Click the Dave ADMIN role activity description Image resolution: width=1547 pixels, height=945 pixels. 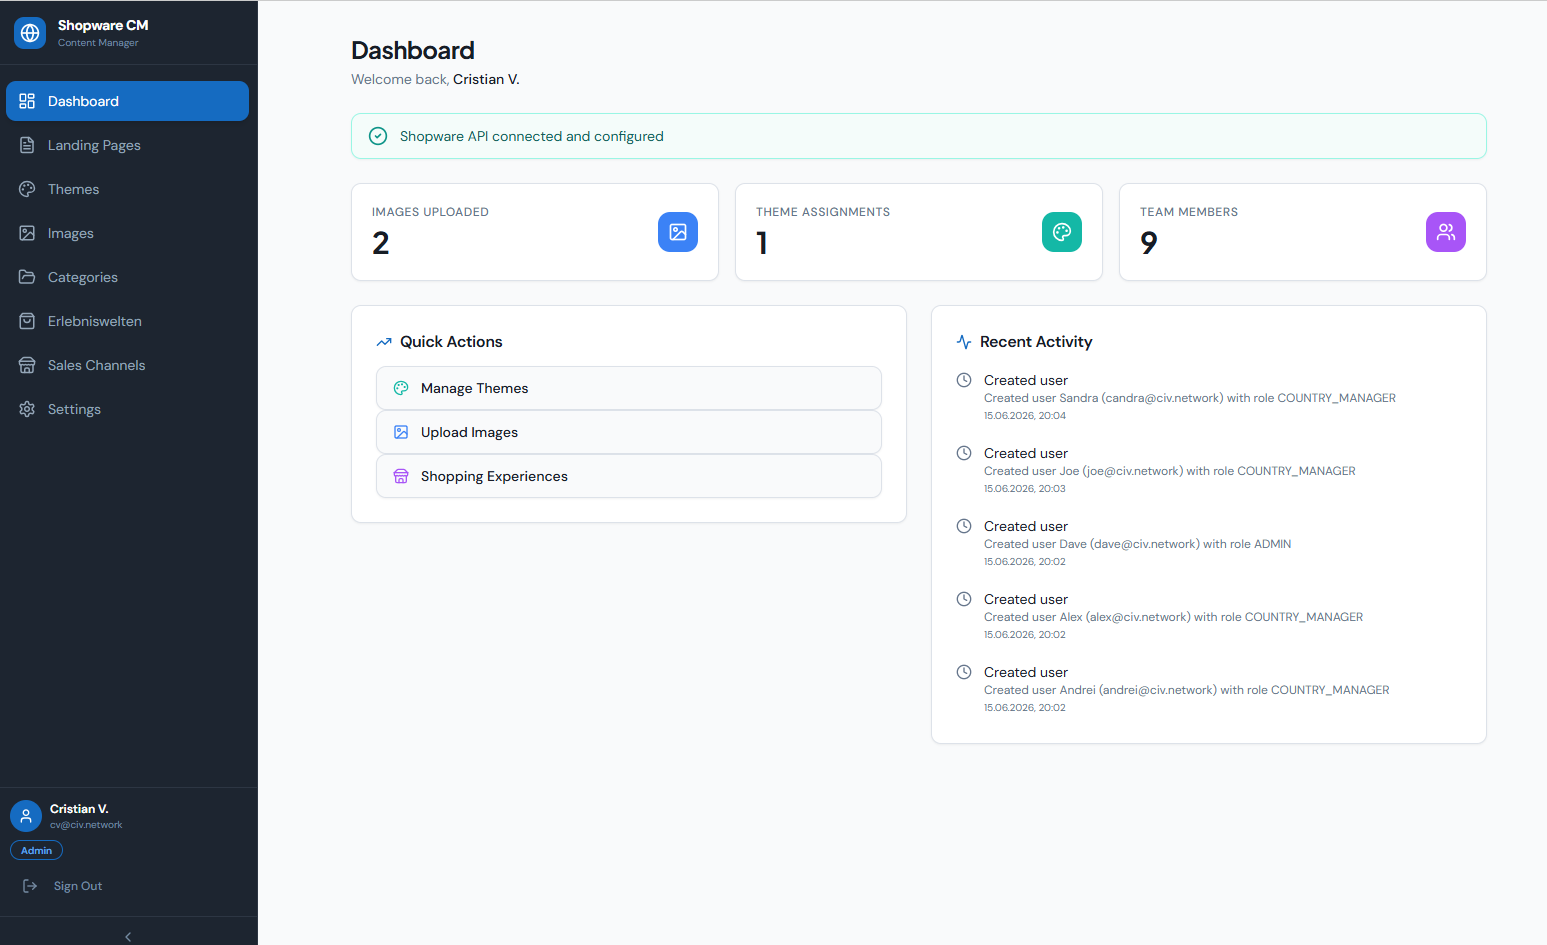pos(1138,544)
